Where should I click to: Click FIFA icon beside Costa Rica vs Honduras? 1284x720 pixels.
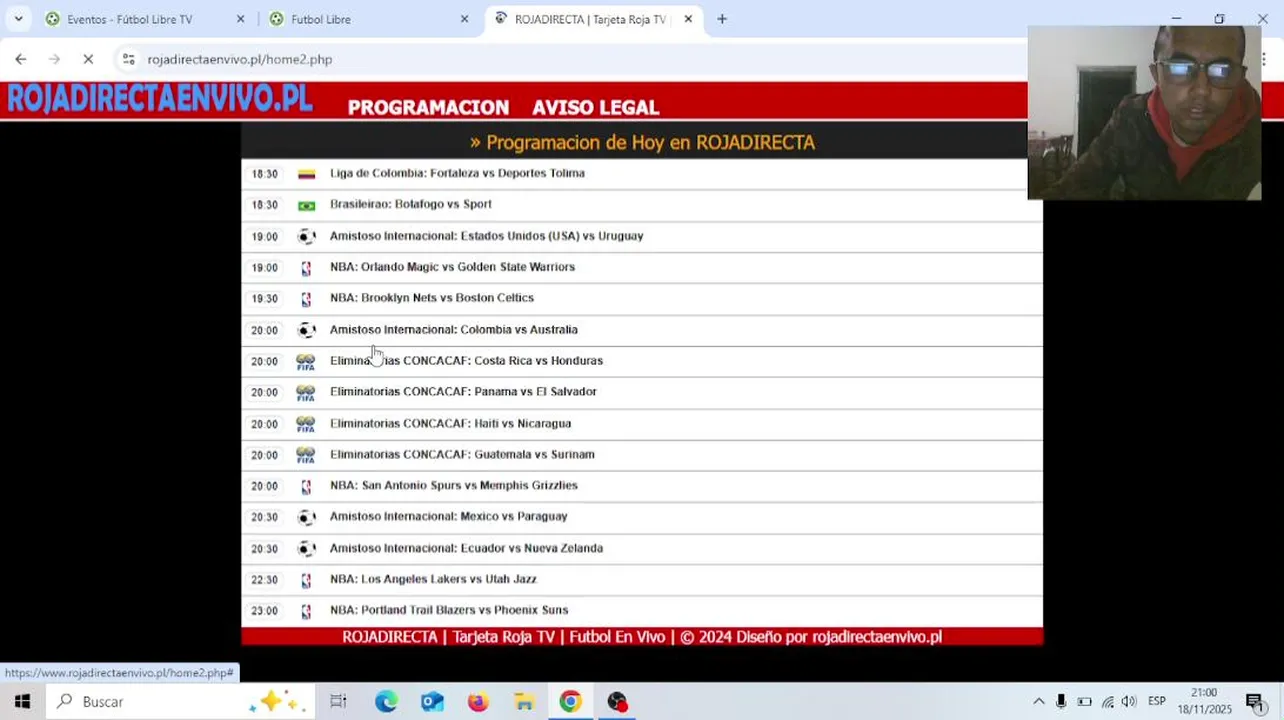(x=306, y=362)
